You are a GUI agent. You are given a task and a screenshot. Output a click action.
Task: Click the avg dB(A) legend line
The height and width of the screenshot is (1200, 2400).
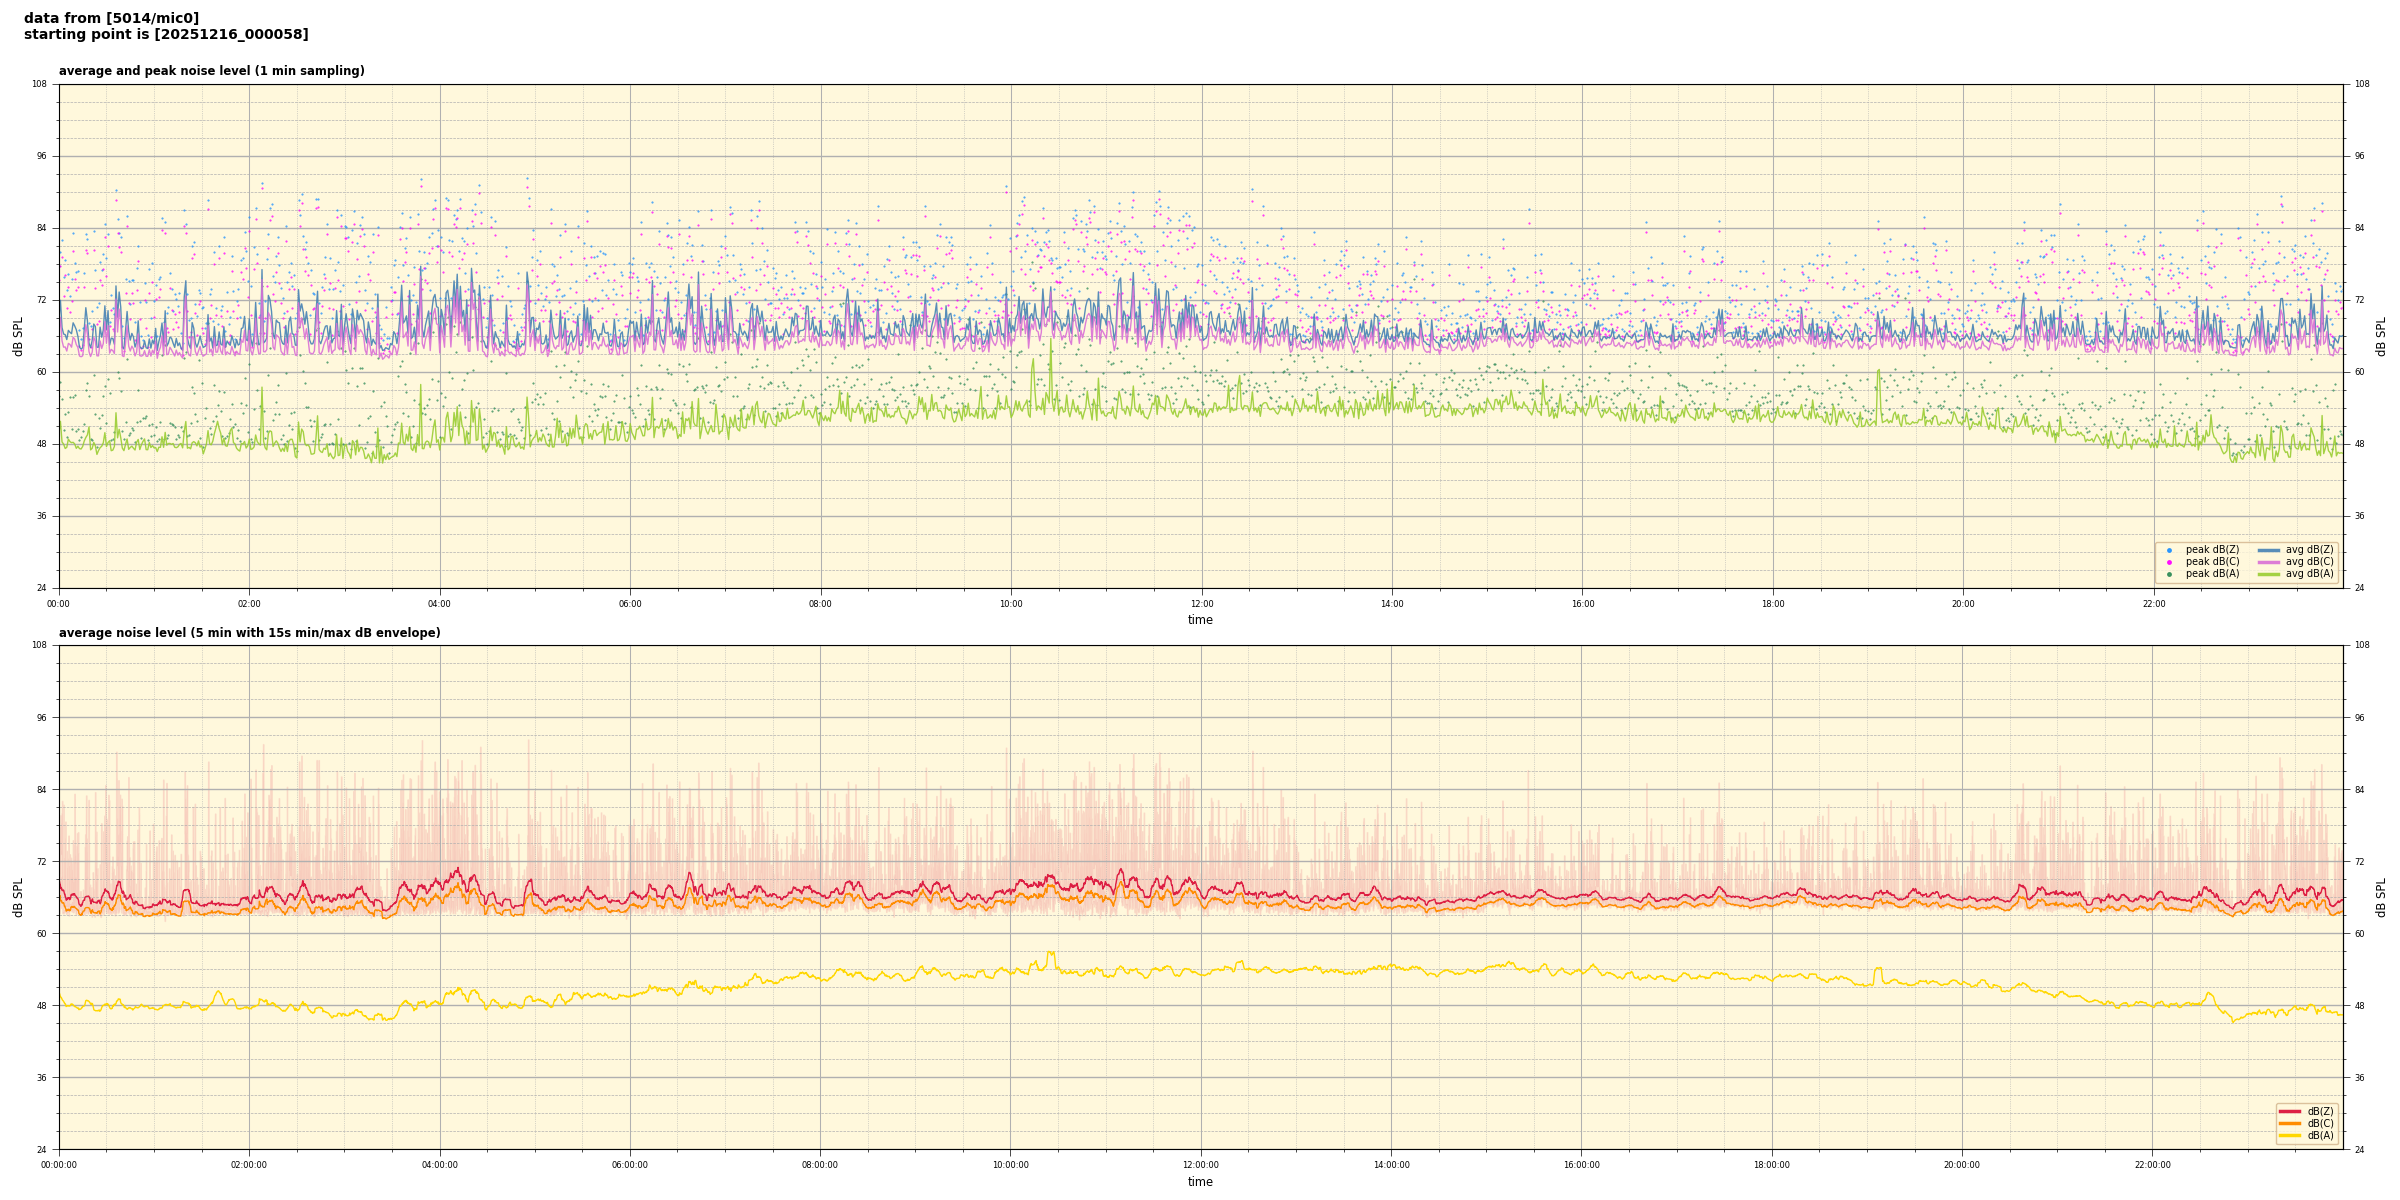pyautogui.click(x=2269, y=574)
